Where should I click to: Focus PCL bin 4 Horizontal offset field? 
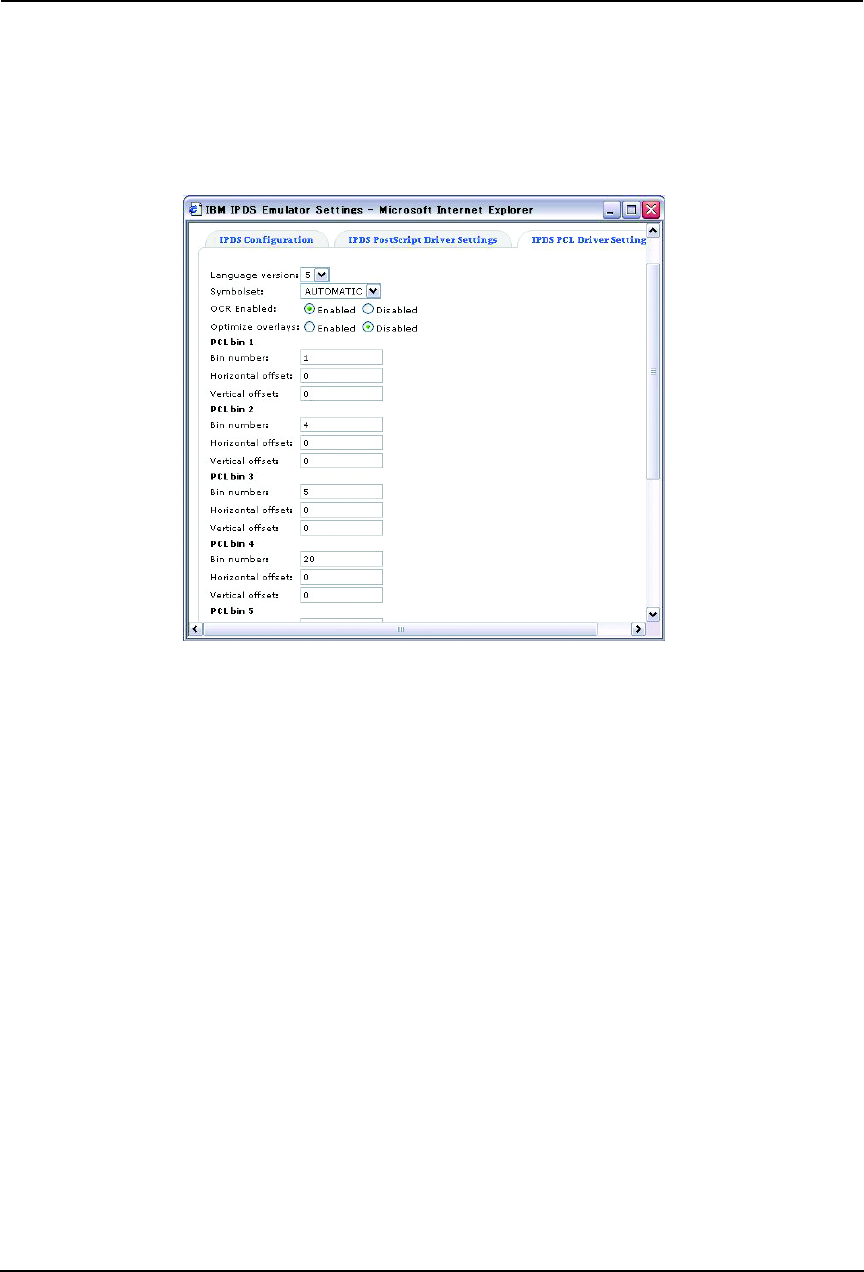pos(342,576)
